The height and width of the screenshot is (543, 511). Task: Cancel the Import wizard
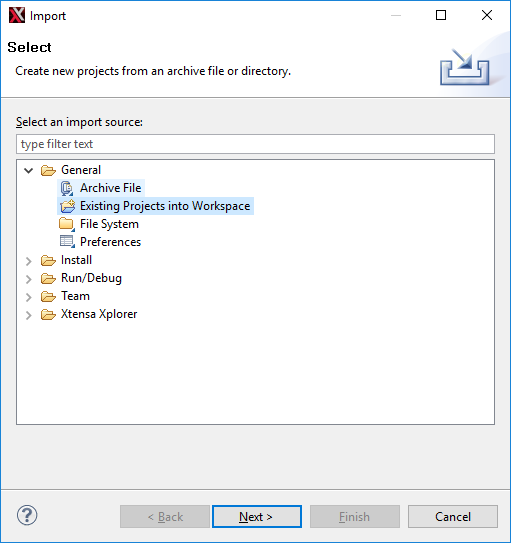pos(453,516)
